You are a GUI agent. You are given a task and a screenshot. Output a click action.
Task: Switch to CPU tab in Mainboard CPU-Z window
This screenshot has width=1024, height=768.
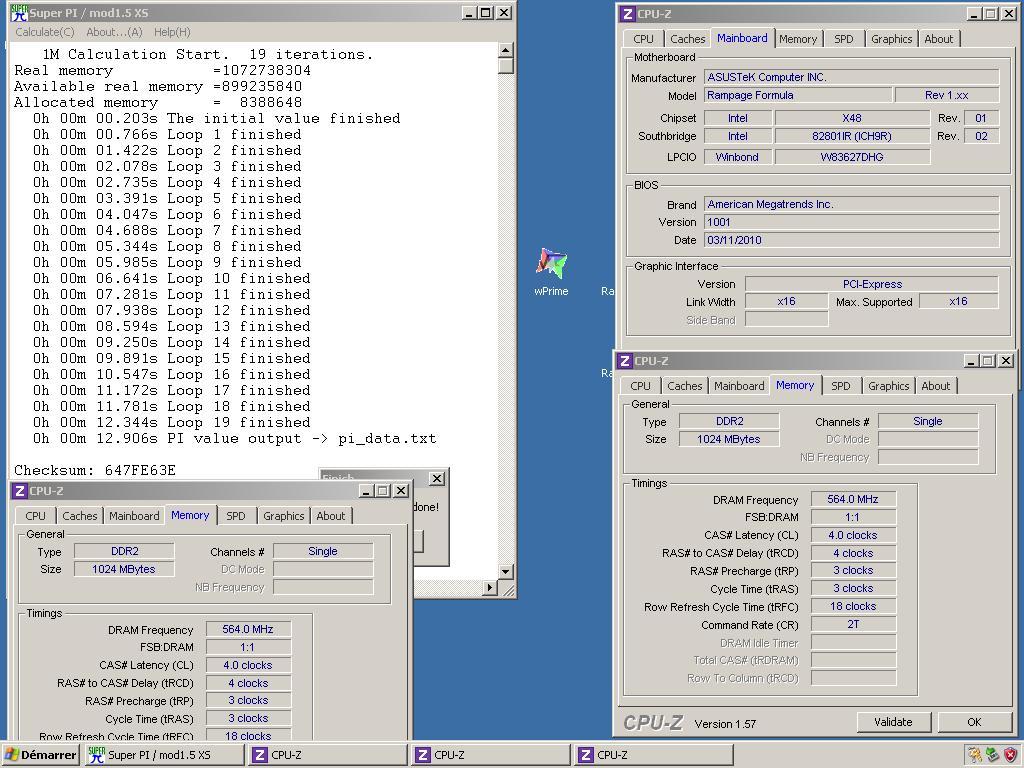643,39
